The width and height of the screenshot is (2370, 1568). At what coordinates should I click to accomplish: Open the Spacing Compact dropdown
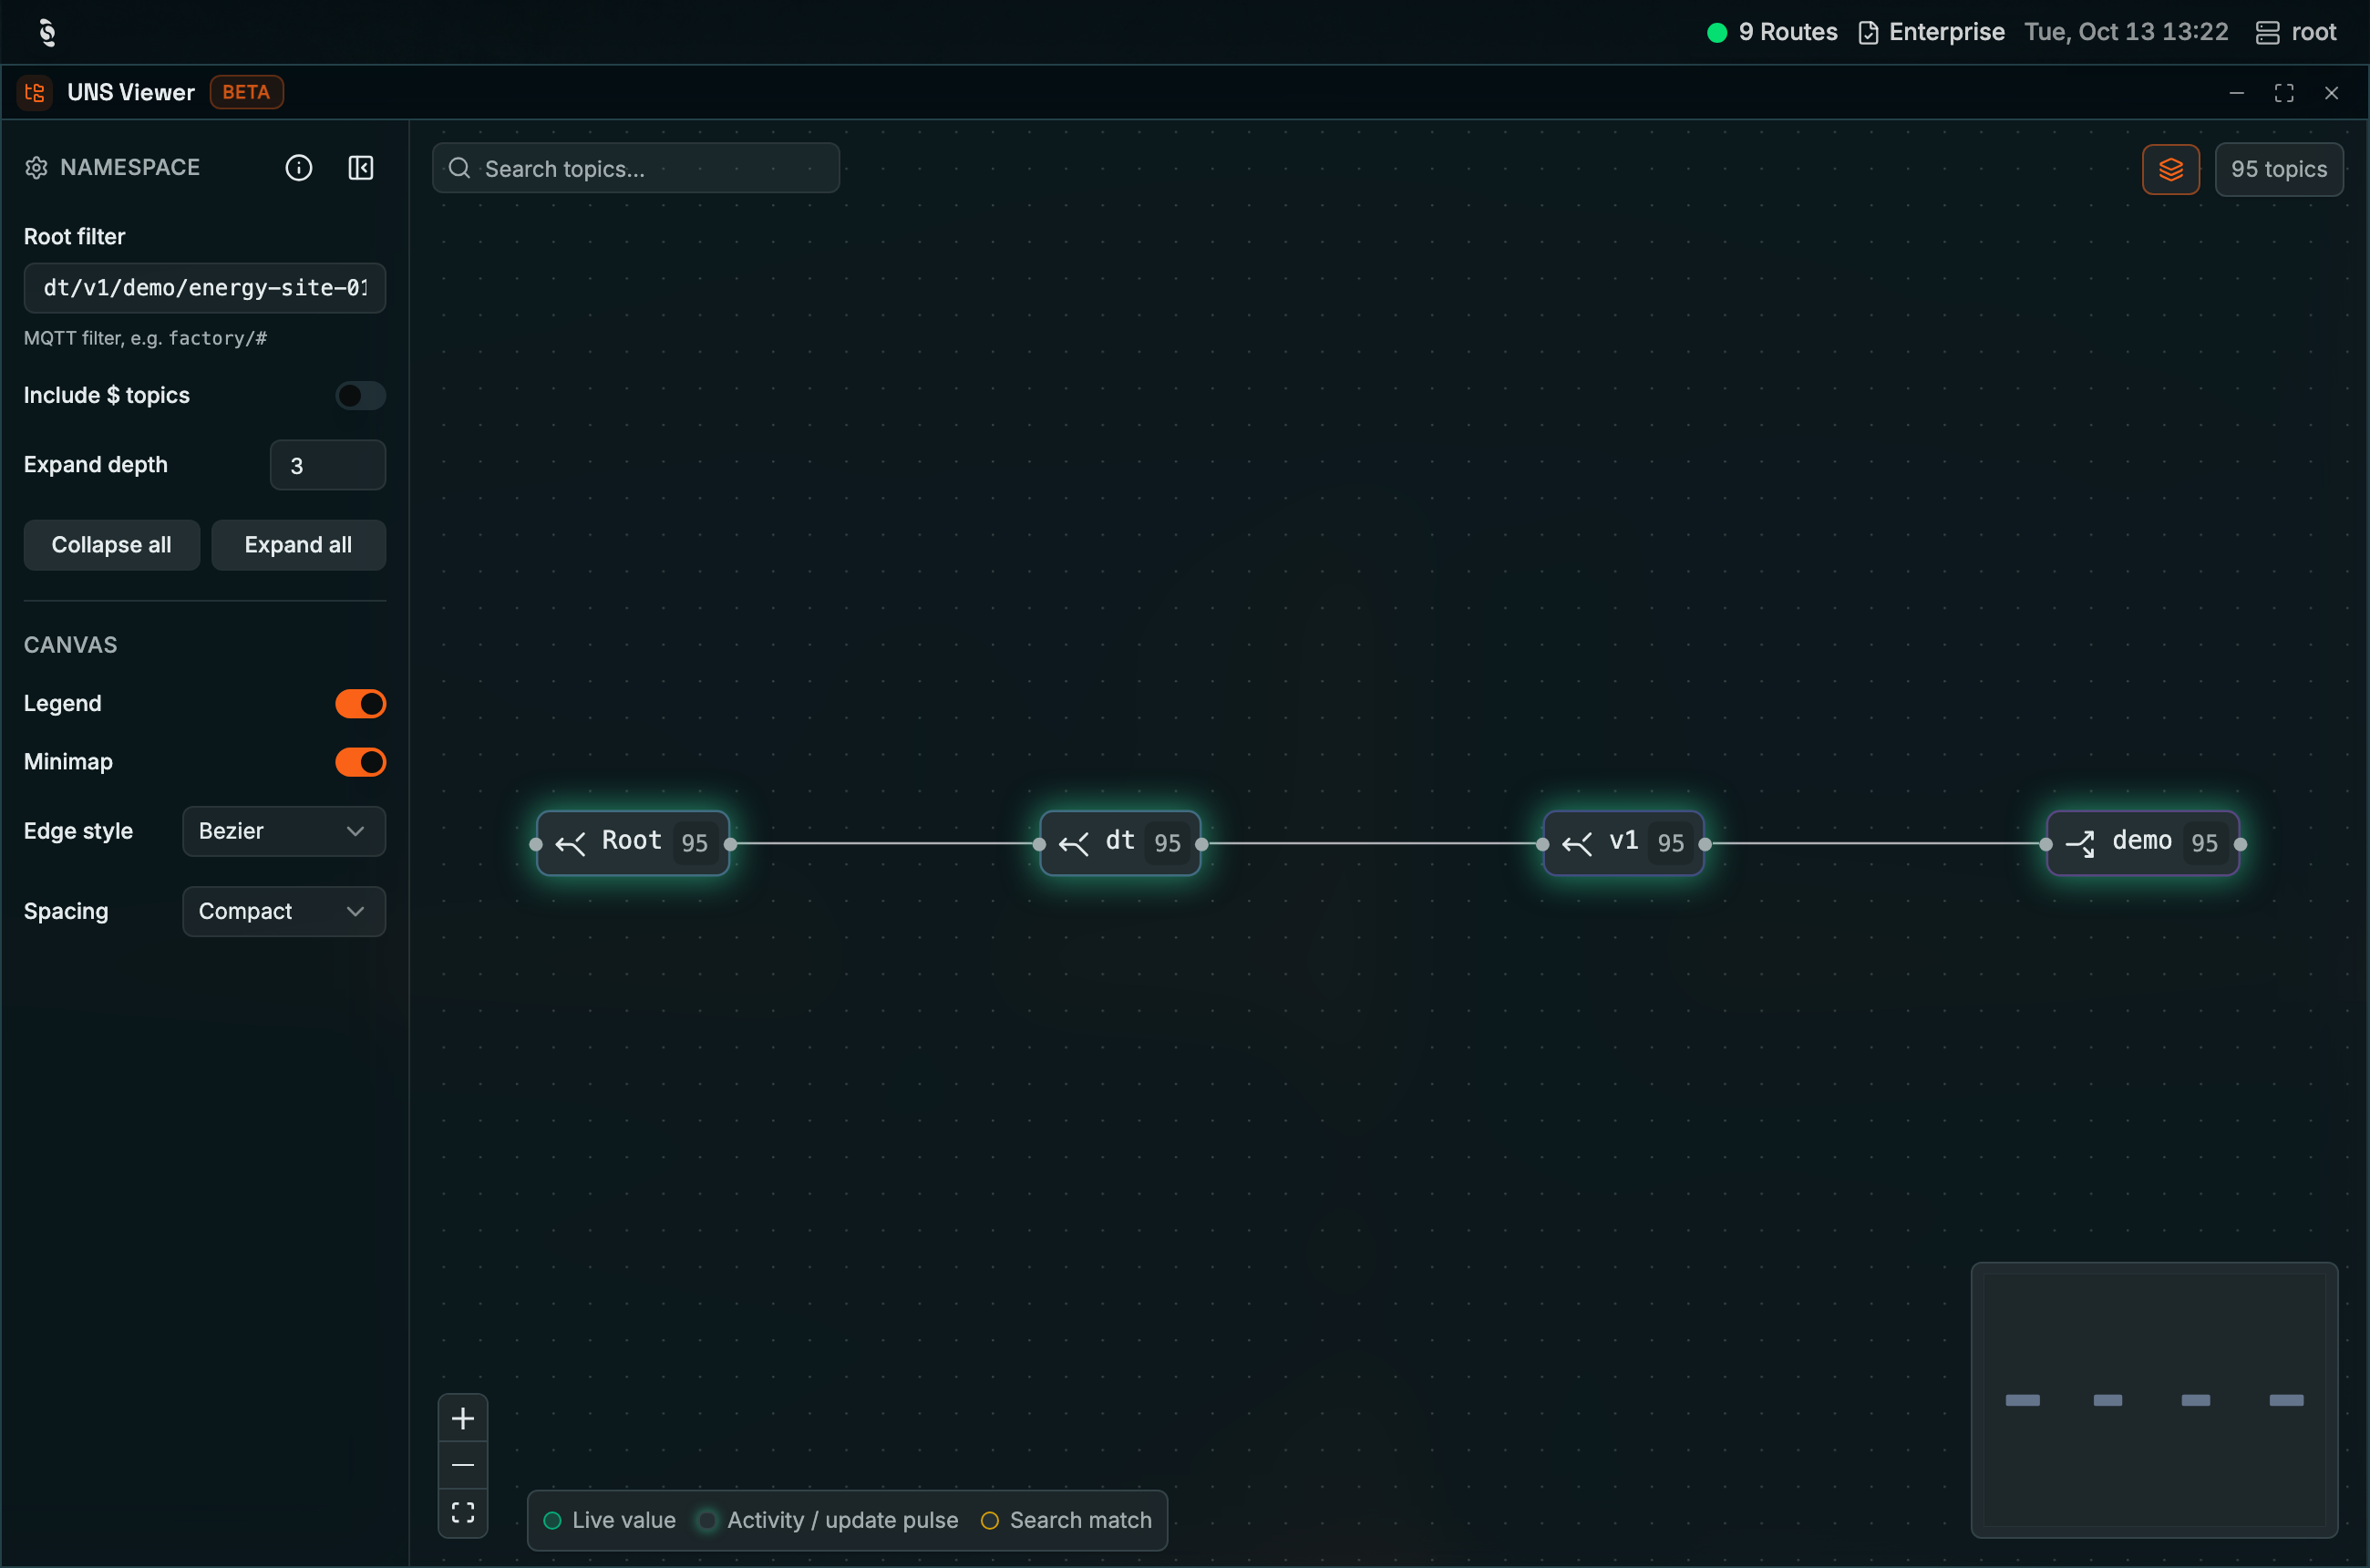[284, 911]
